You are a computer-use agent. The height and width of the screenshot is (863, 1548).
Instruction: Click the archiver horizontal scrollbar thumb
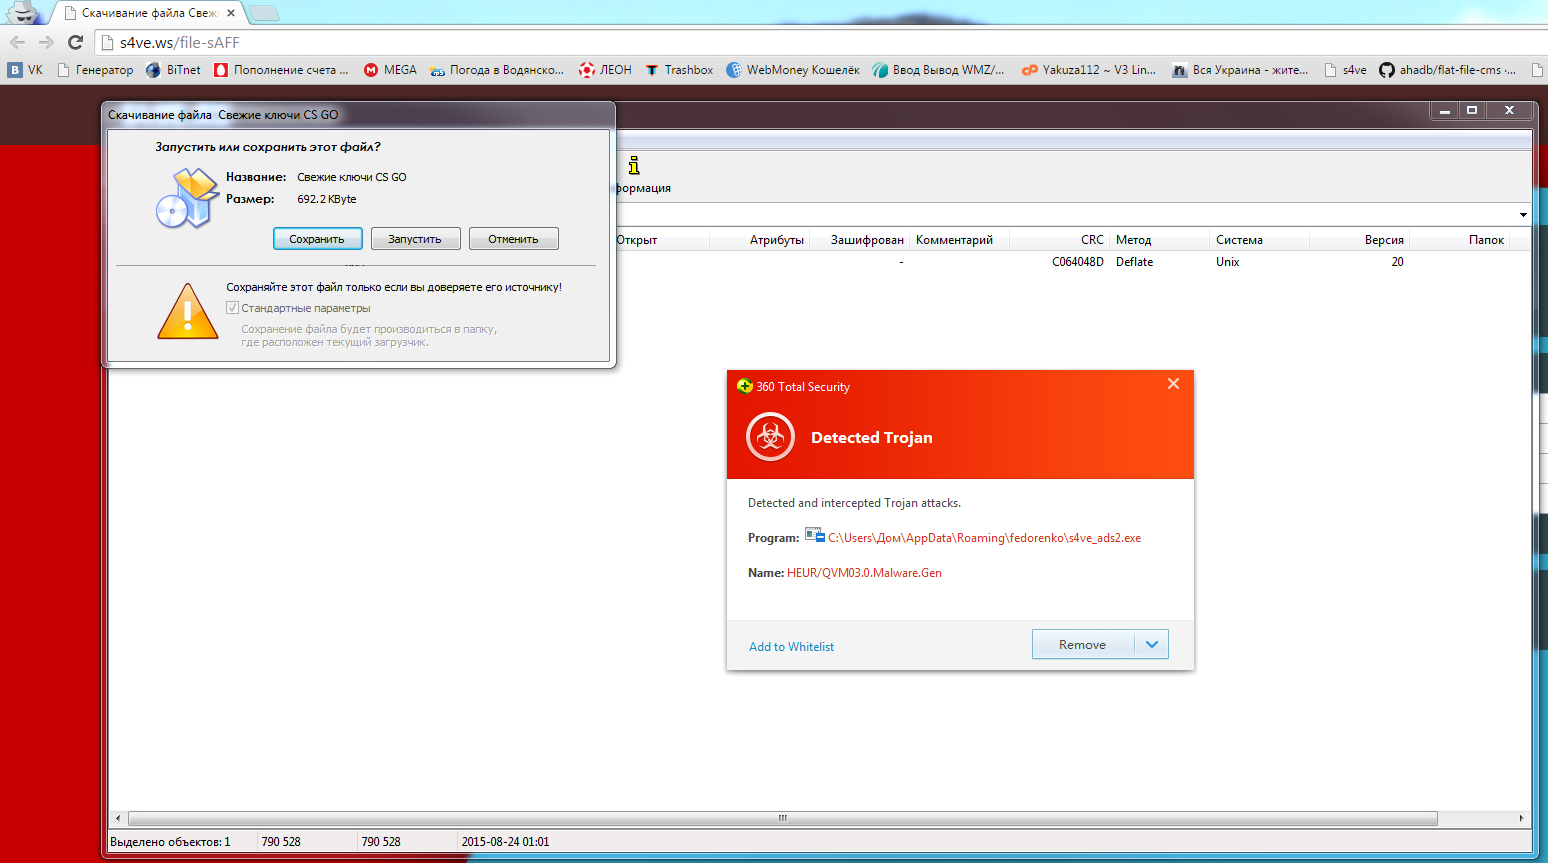[783, 818]
